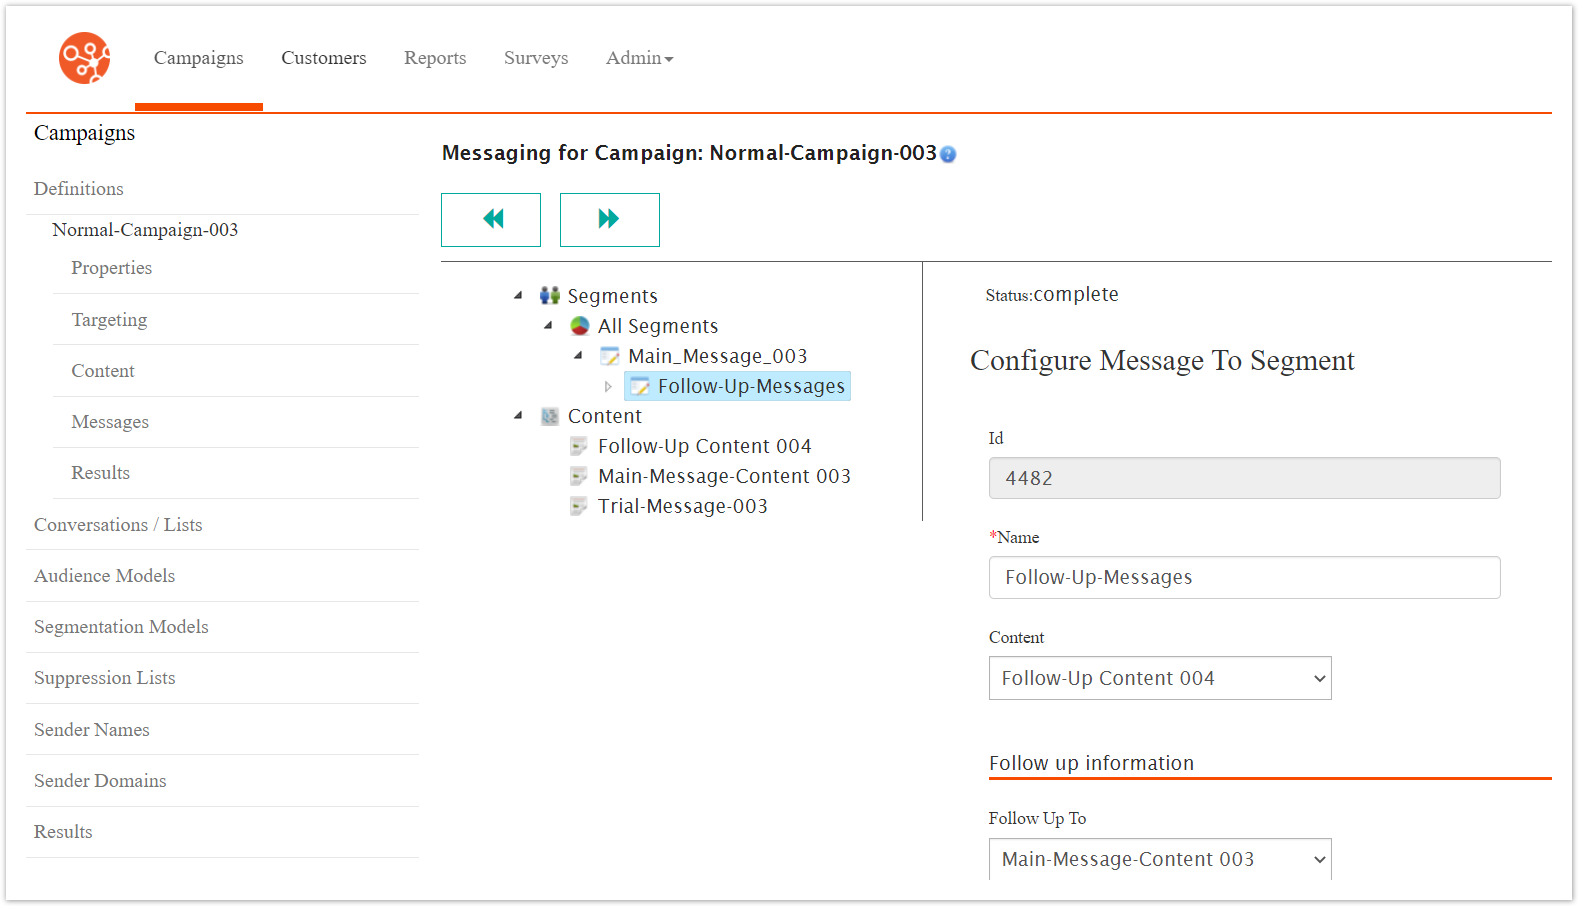Expand the Follow-Up-Messages tree node
The image size is (1578, 906).
click(608, 386)
